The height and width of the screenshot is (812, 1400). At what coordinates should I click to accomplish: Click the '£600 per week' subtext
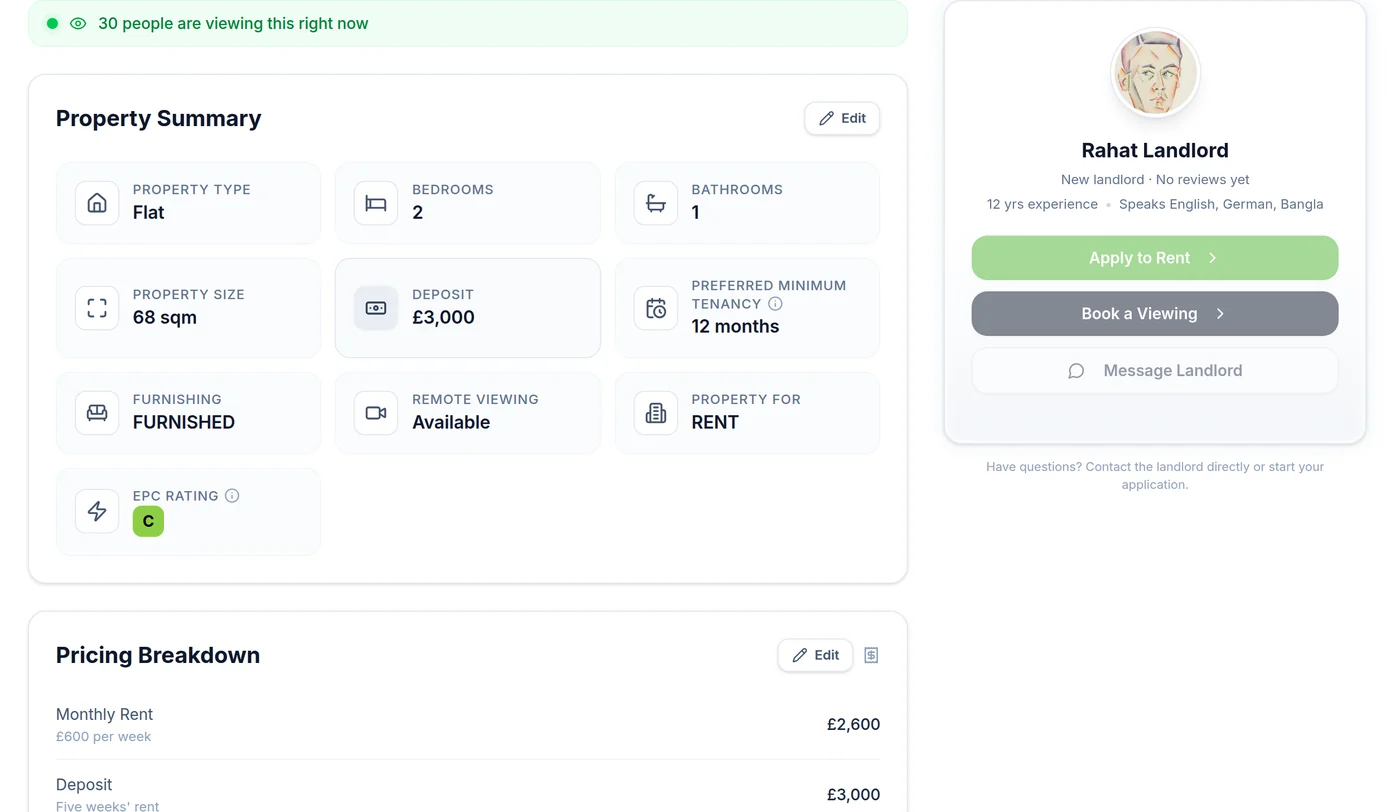click(103, 737)
